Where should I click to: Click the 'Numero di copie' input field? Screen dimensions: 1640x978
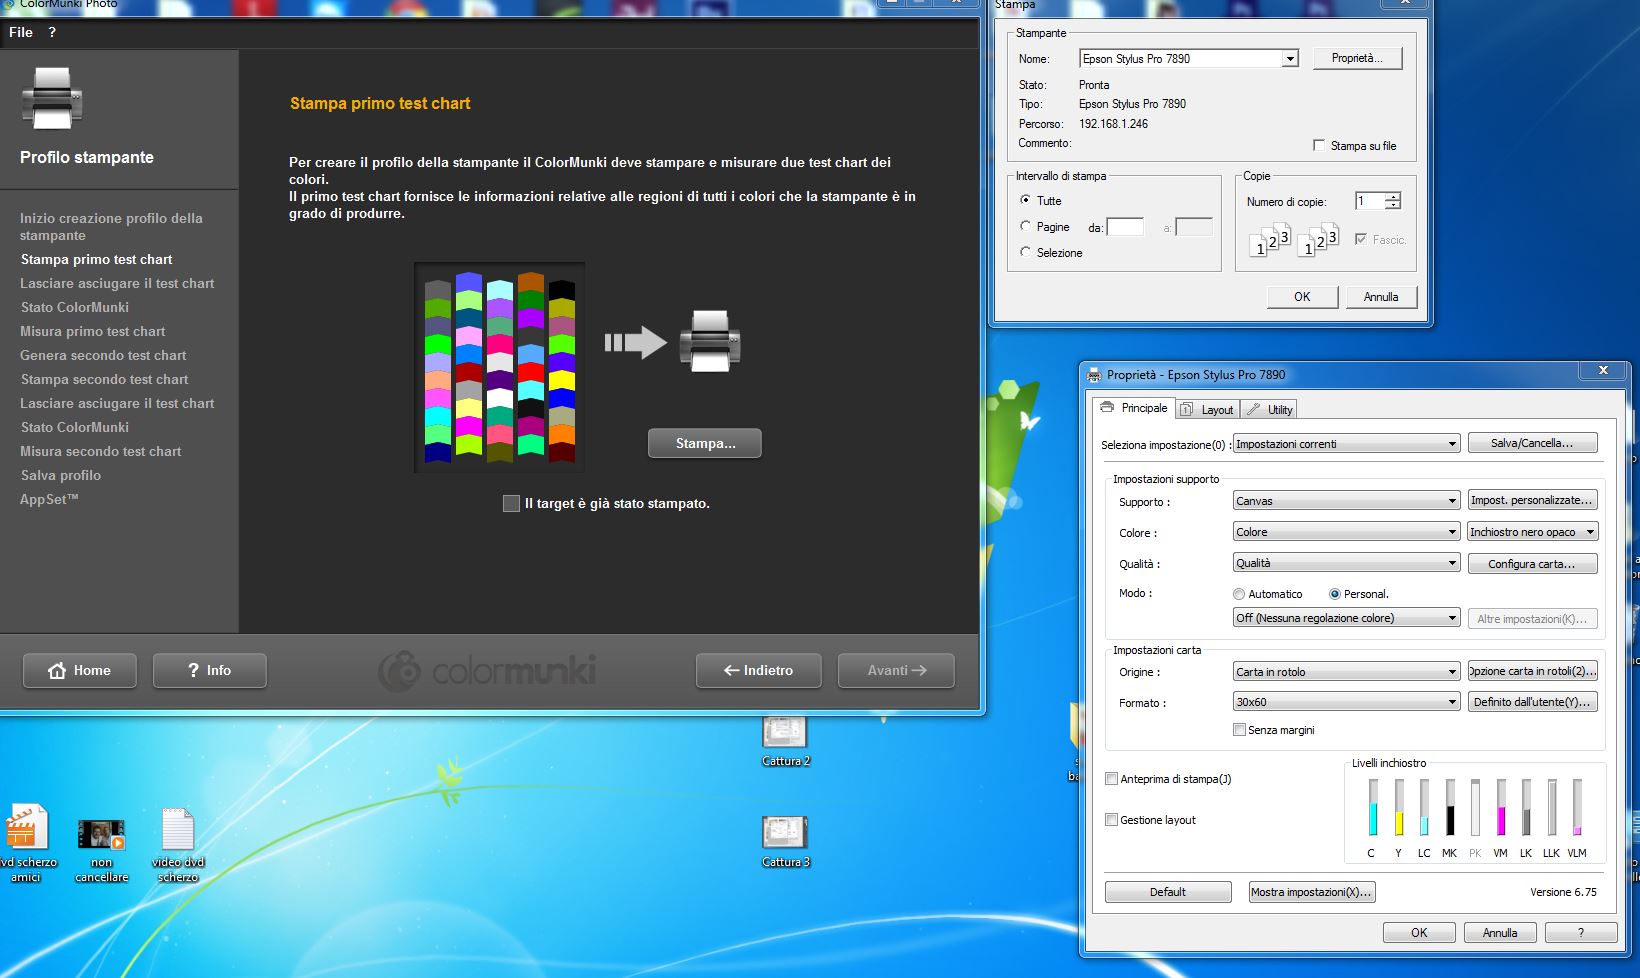1370,201
